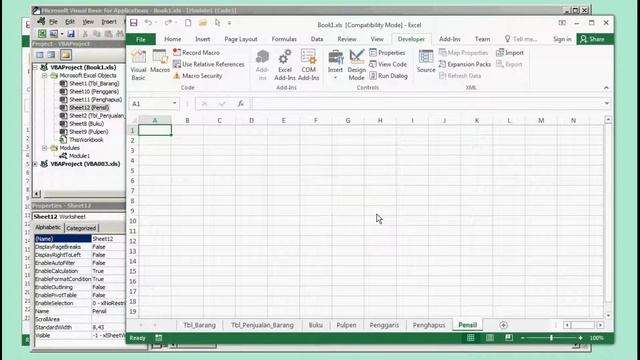This screenshot has width=640, height=360.
Task: Click the Insert Function fx icon
Action: 241,104
